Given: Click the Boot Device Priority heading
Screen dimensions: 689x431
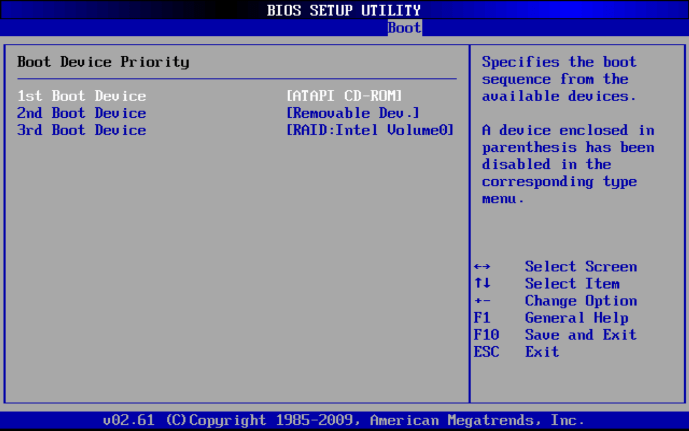Looking at the screenshot, I should point(103,62).
